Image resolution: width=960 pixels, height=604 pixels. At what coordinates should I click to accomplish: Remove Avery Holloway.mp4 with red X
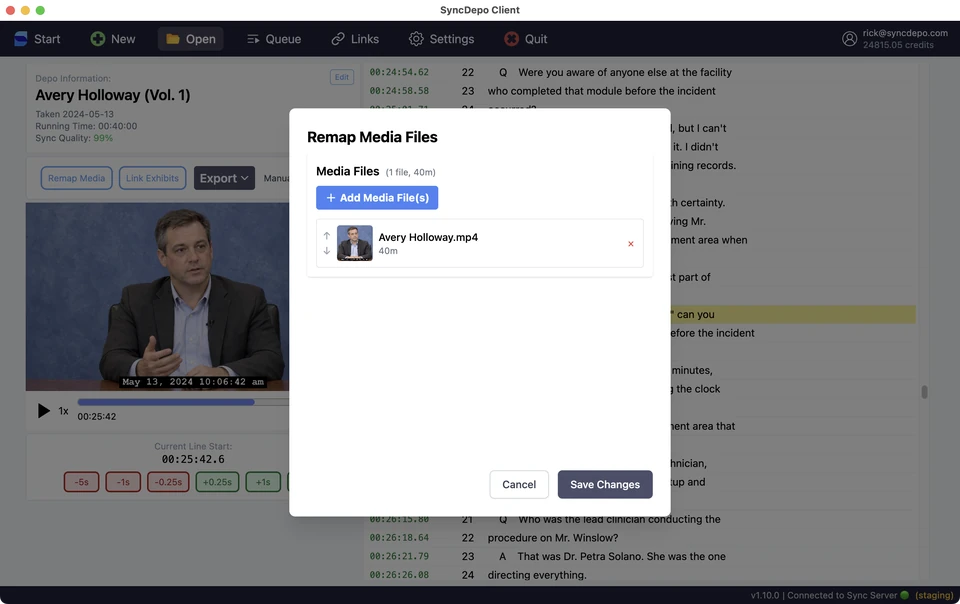(631, 244)
